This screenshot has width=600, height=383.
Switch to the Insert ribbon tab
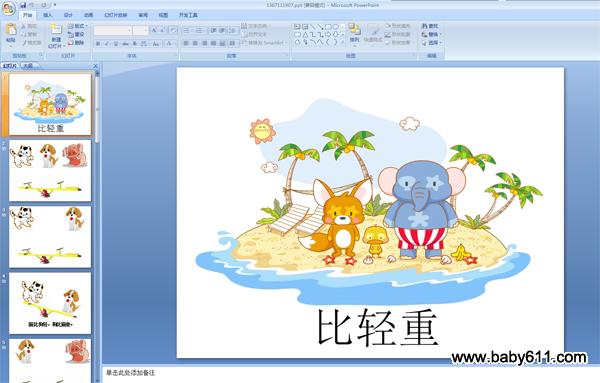(48, 15)
